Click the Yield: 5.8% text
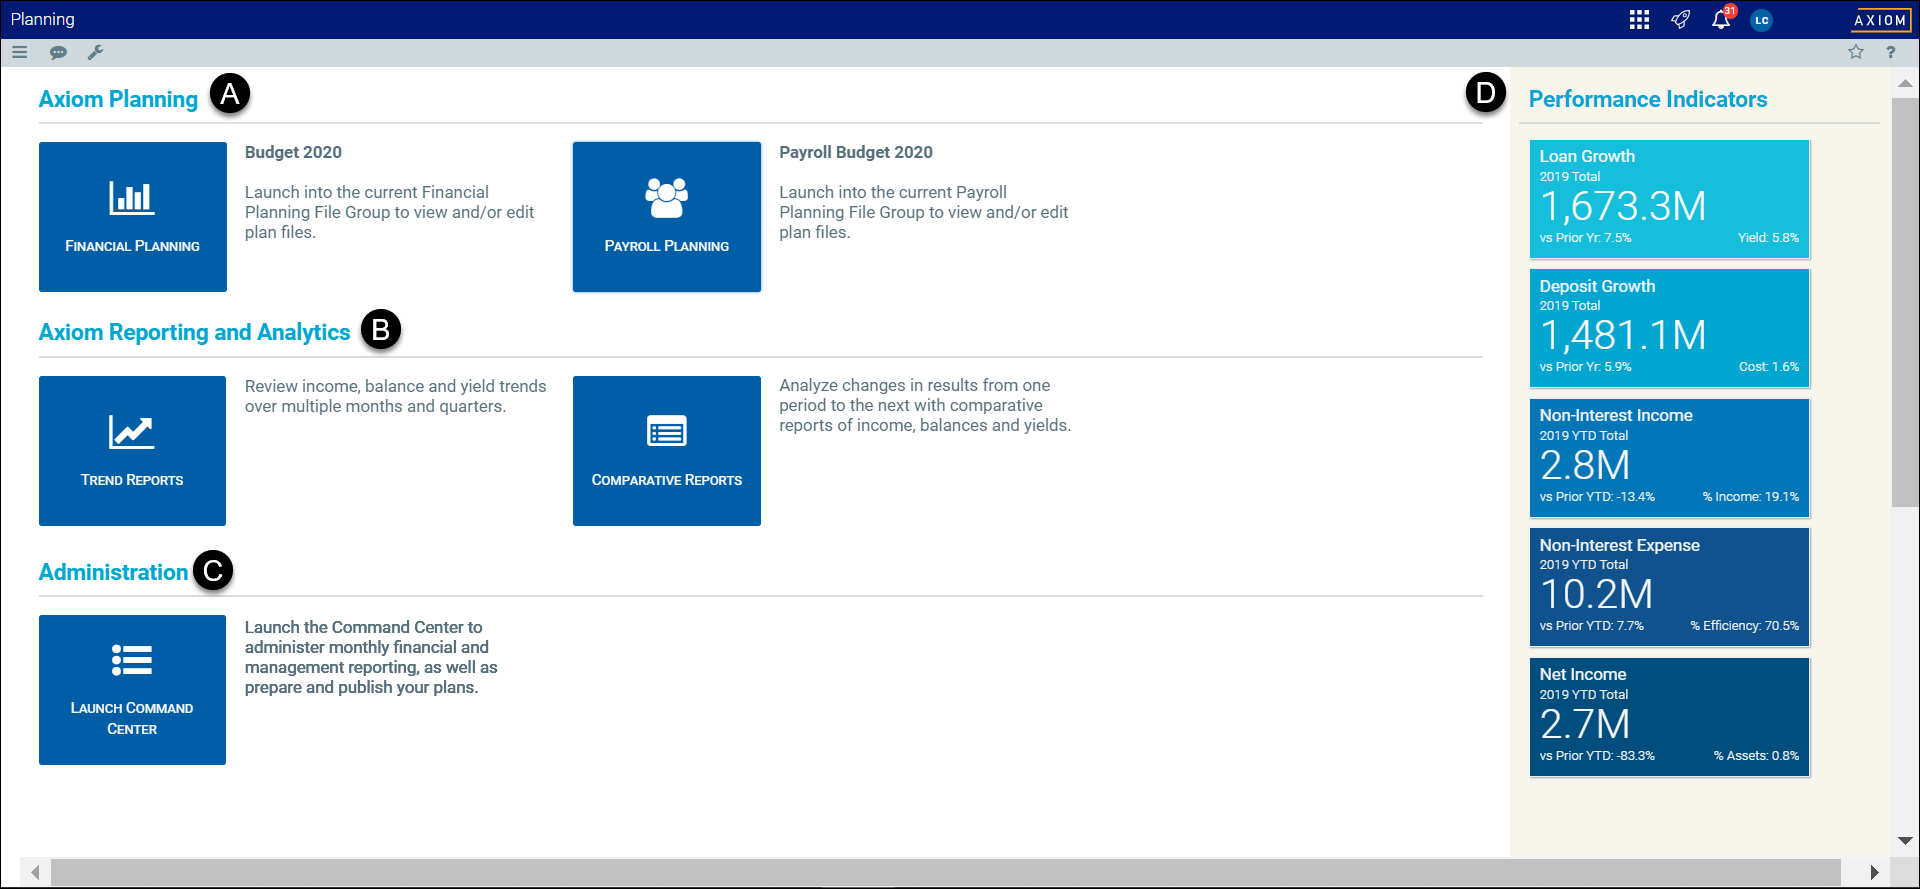The height and width of the screenshot is (889, 1920). click(1768, 238)
